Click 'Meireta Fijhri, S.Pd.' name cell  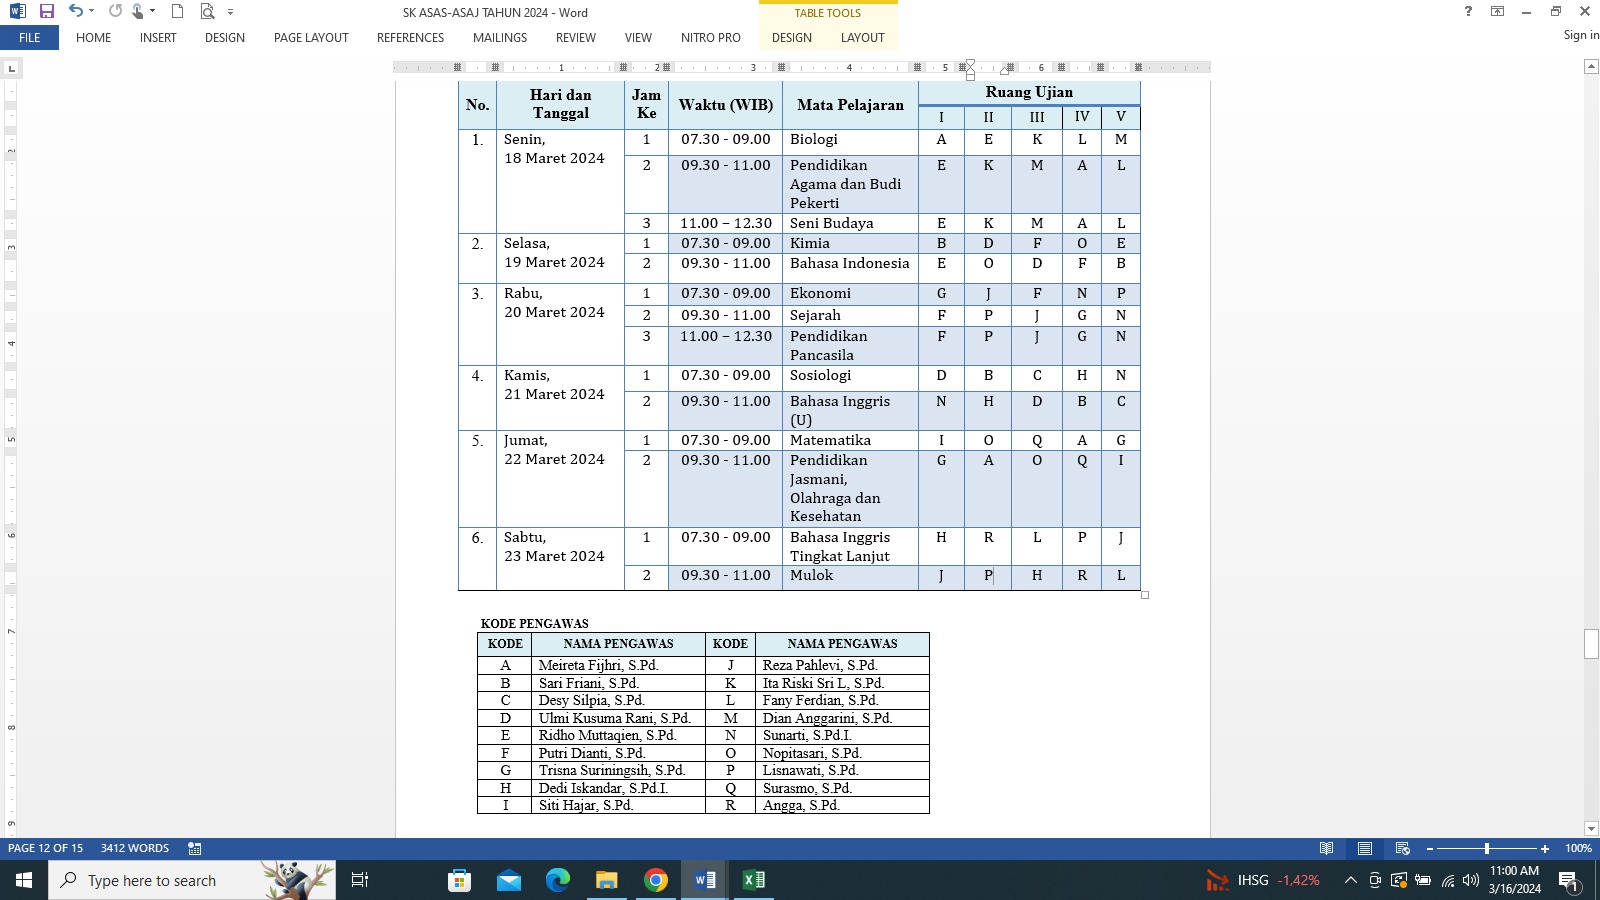618,665
